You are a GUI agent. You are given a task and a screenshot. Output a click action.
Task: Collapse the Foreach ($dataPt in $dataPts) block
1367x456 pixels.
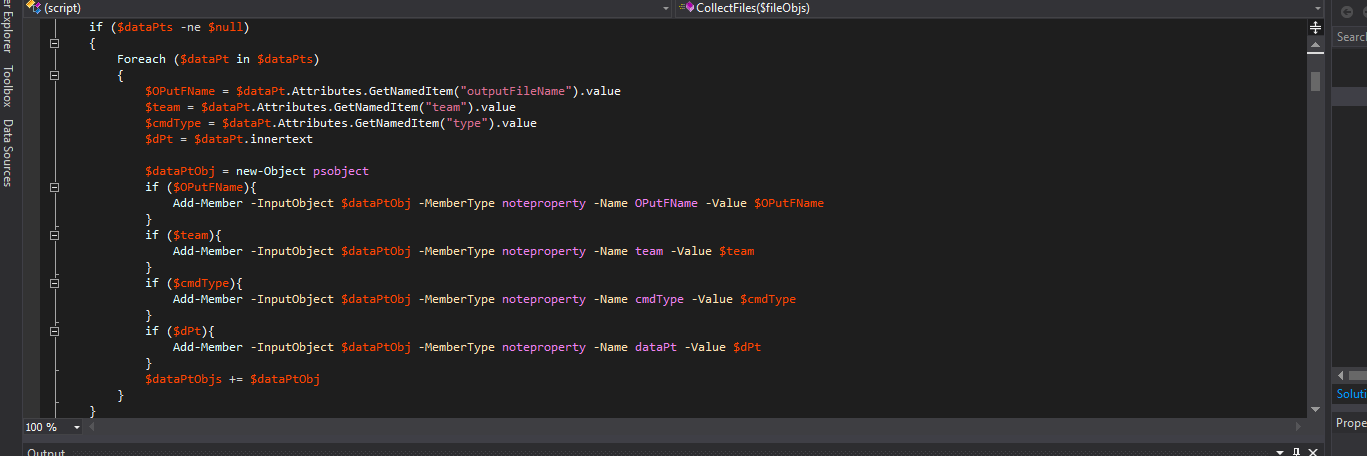54,75
